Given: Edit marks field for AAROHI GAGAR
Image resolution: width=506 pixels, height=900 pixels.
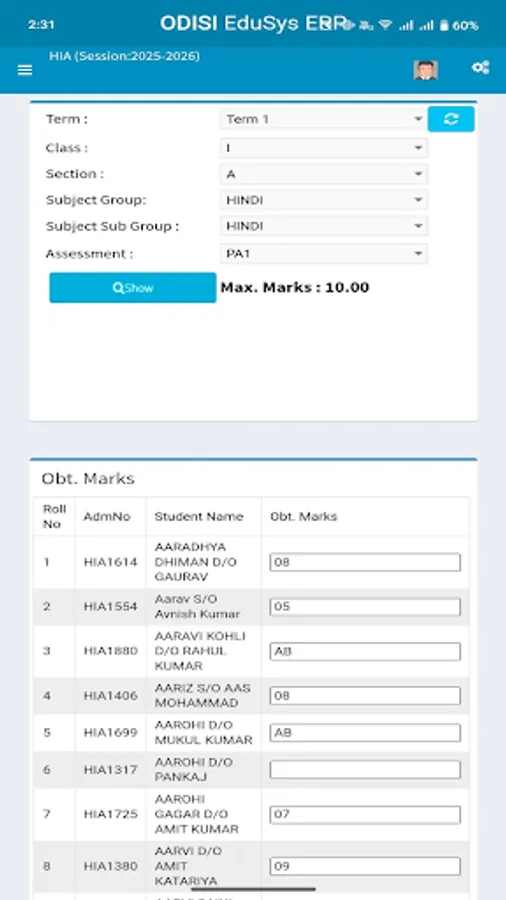Looking at the screenshot, I should (x=365, y=814).
